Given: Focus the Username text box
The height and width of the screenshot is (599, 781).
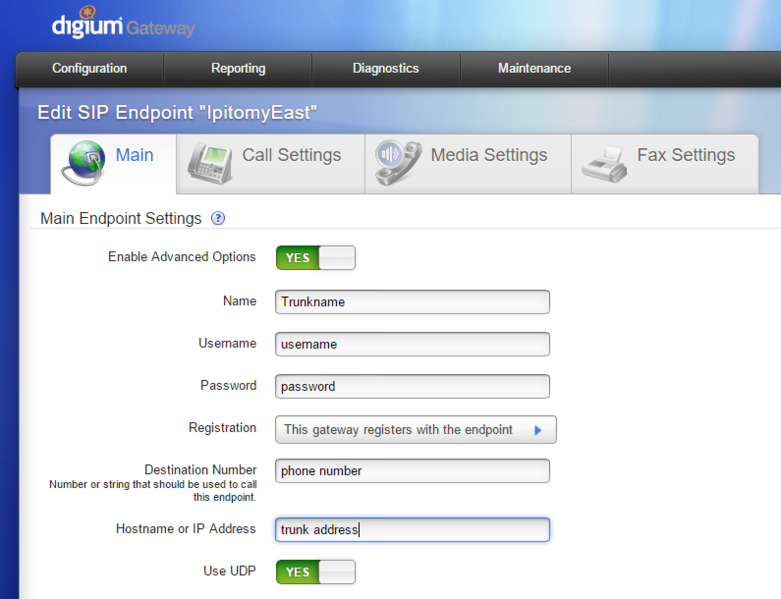Looking at the screenshot, I should [412, 344].
